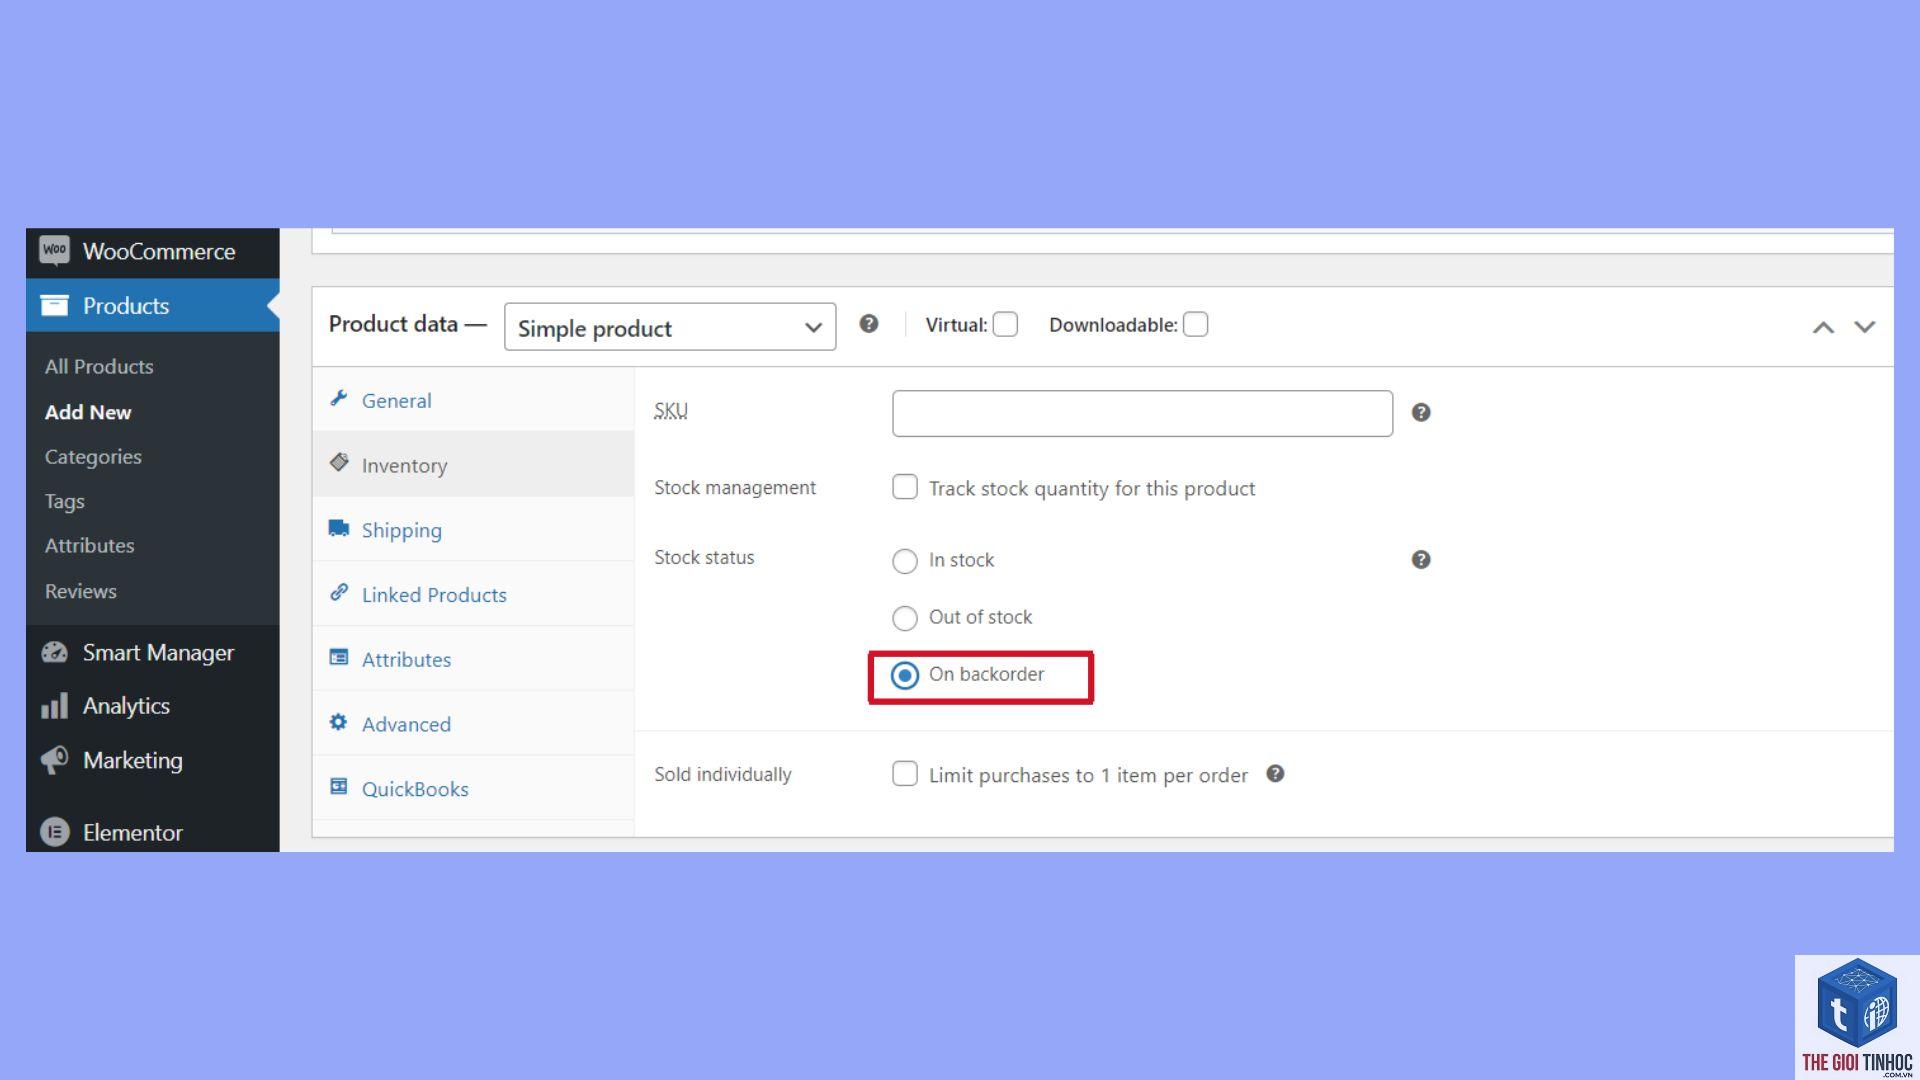Image resolution: width=1920 pixels, height=1080 pixels.
Task: Open the Inventory product data tab
Action: [473, 465]
